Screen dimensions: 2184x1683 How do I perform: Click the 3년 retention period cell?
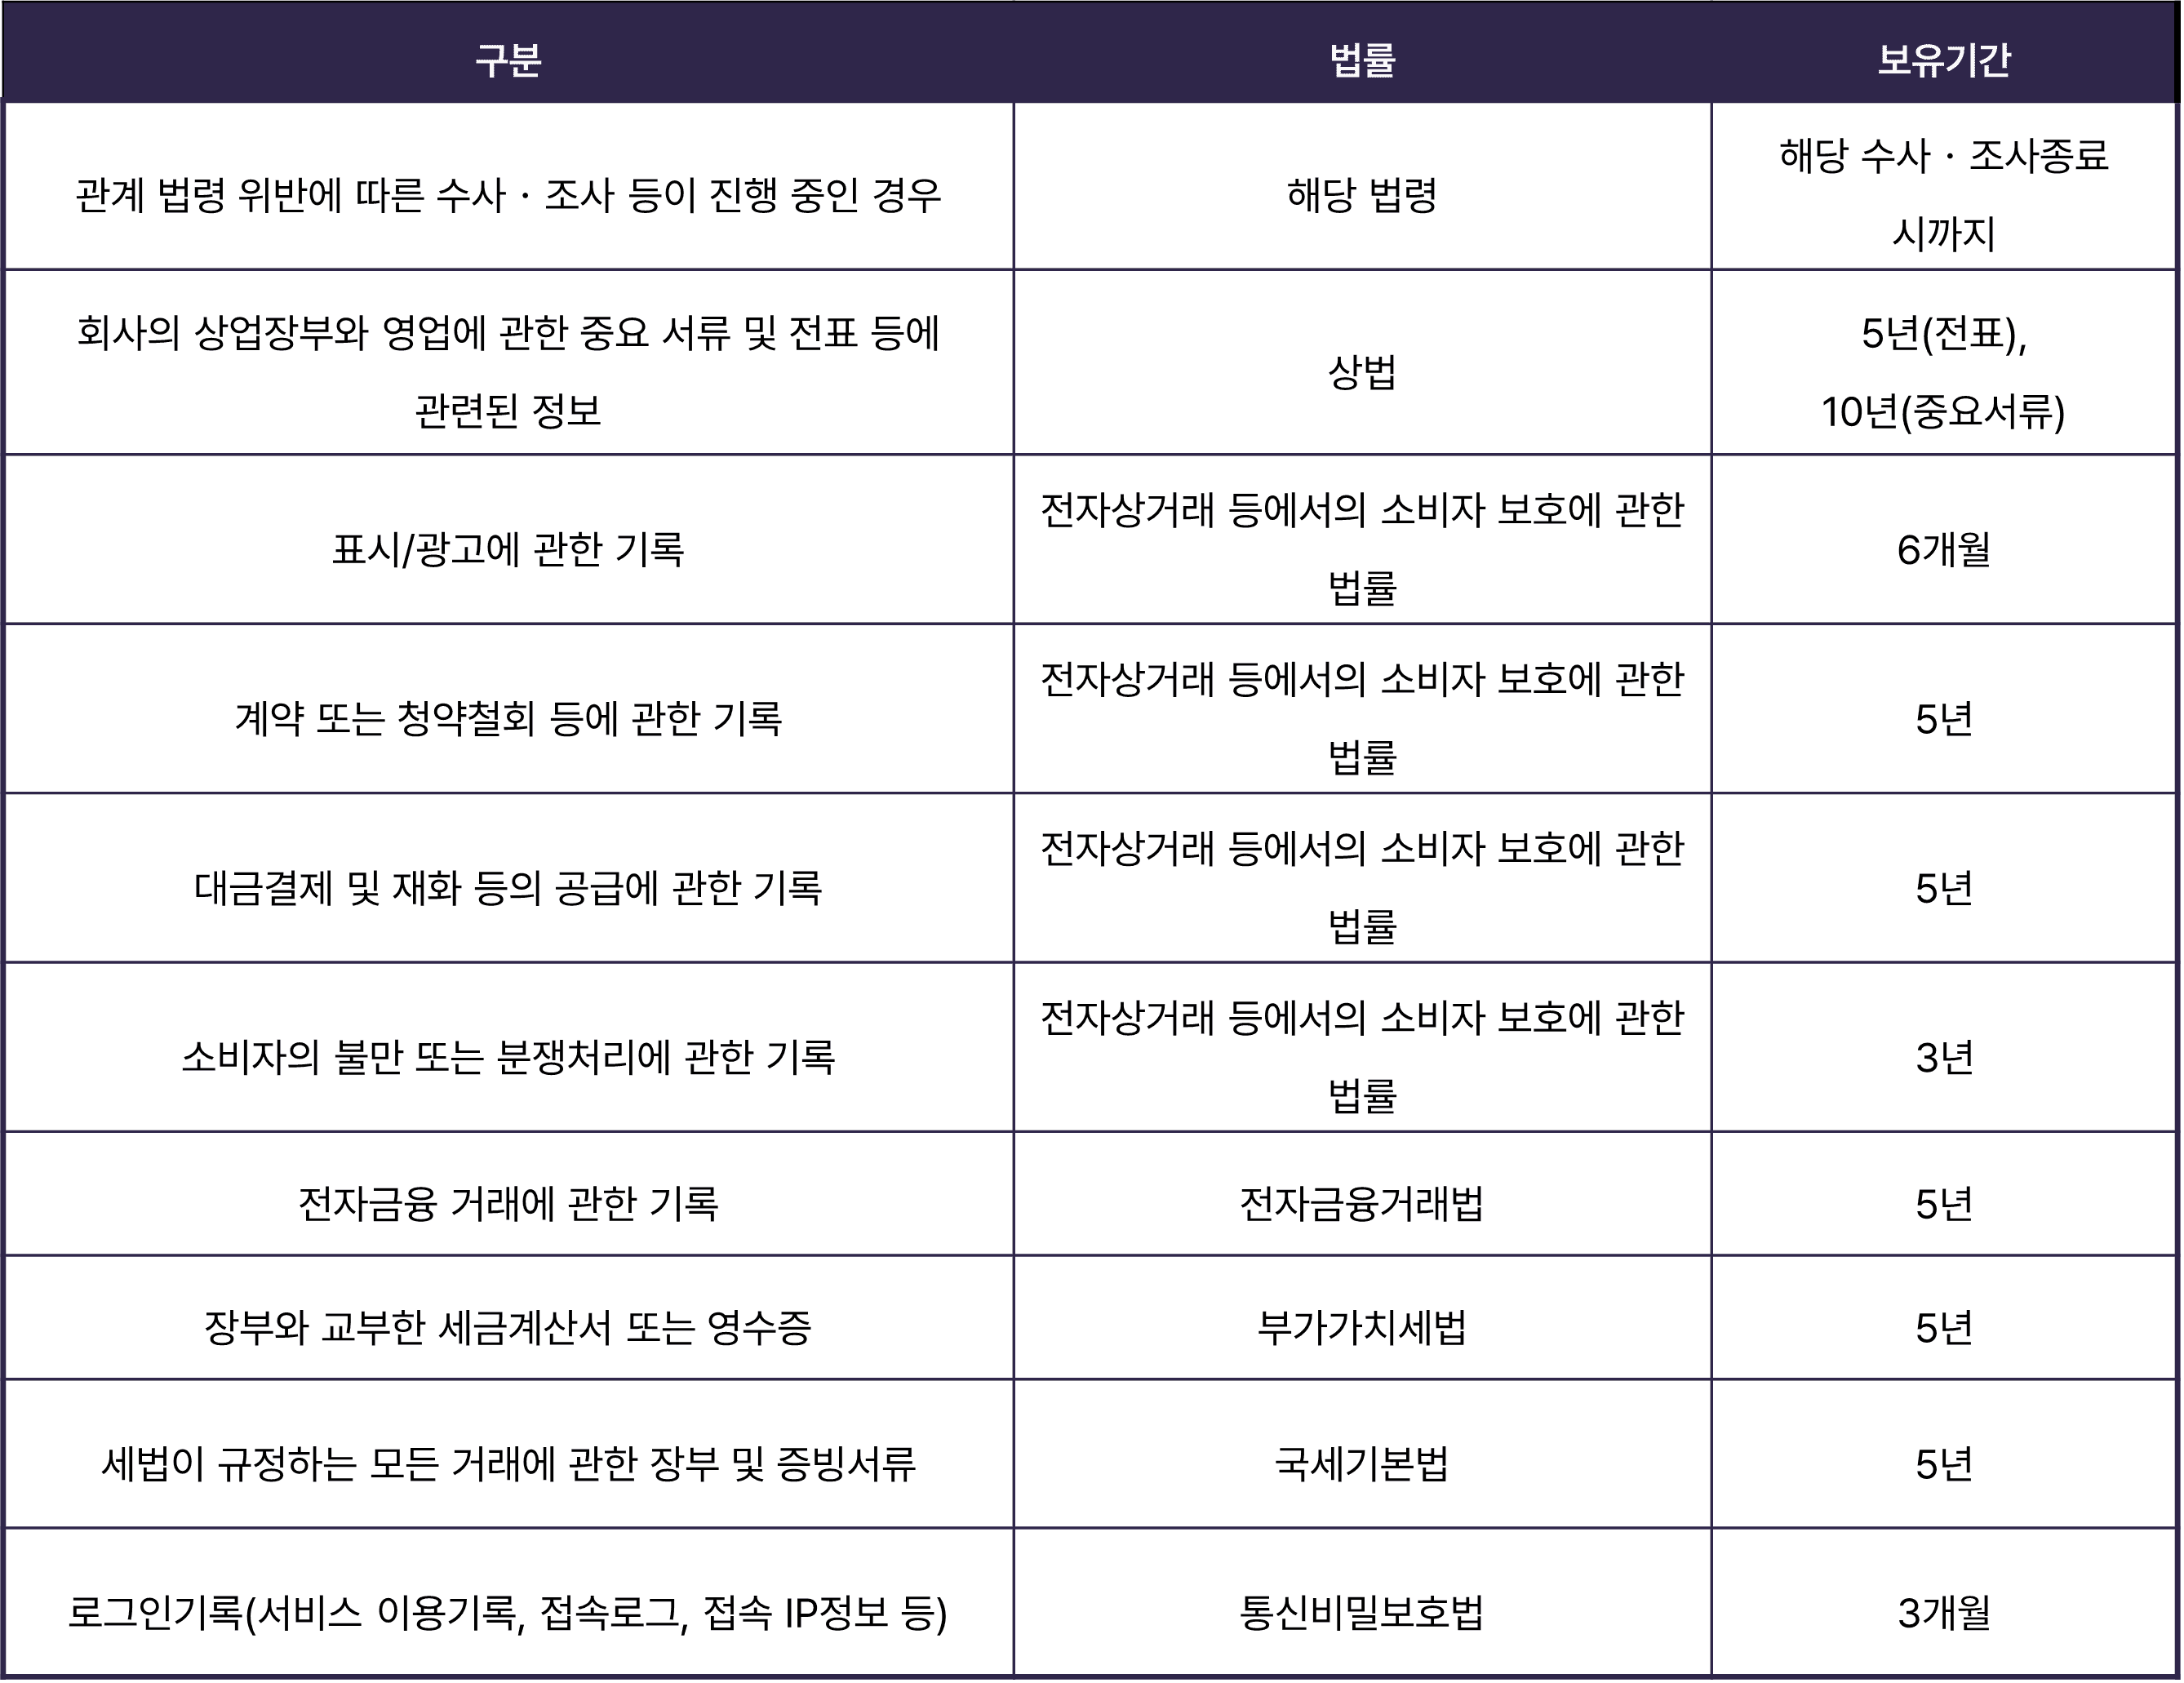[x=1943, y=1057]
